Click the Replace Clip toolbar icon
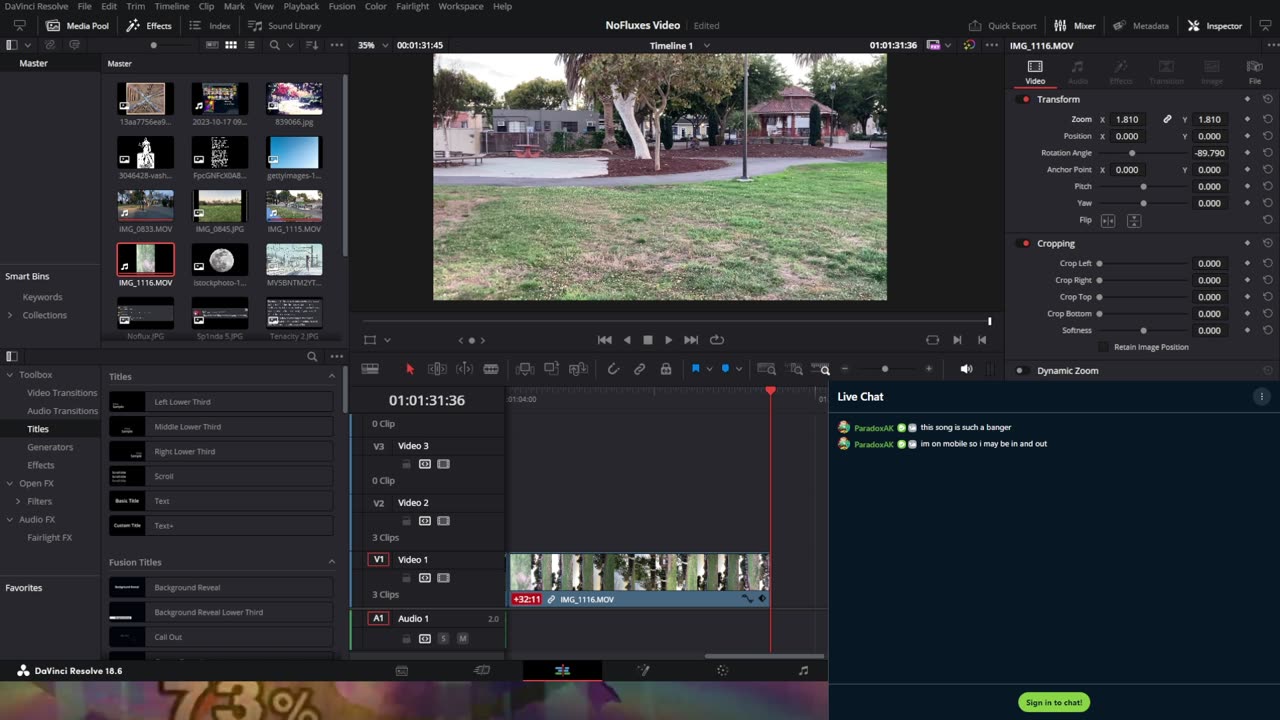Viewport: 1280px width, 720px height. (x=577, y=369)
